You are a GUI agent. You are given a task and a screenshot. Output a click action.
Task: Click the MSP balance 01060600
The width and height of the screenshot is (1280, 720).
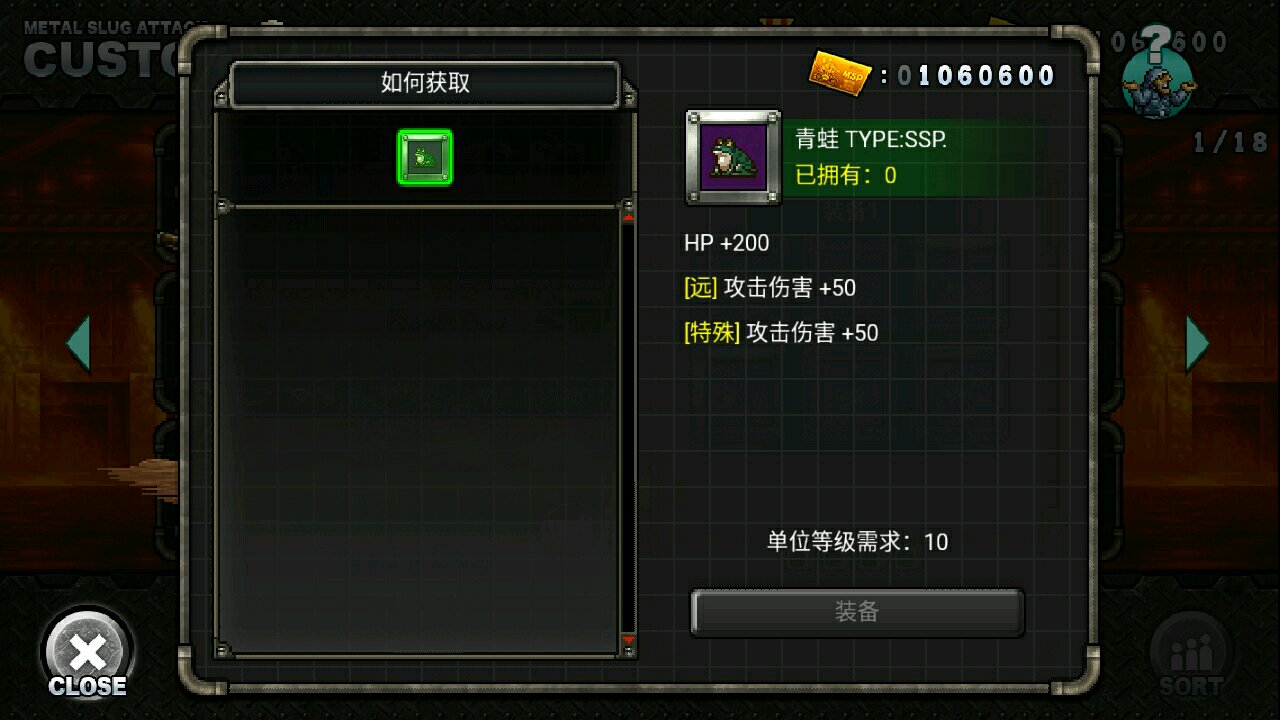point(976,76)
